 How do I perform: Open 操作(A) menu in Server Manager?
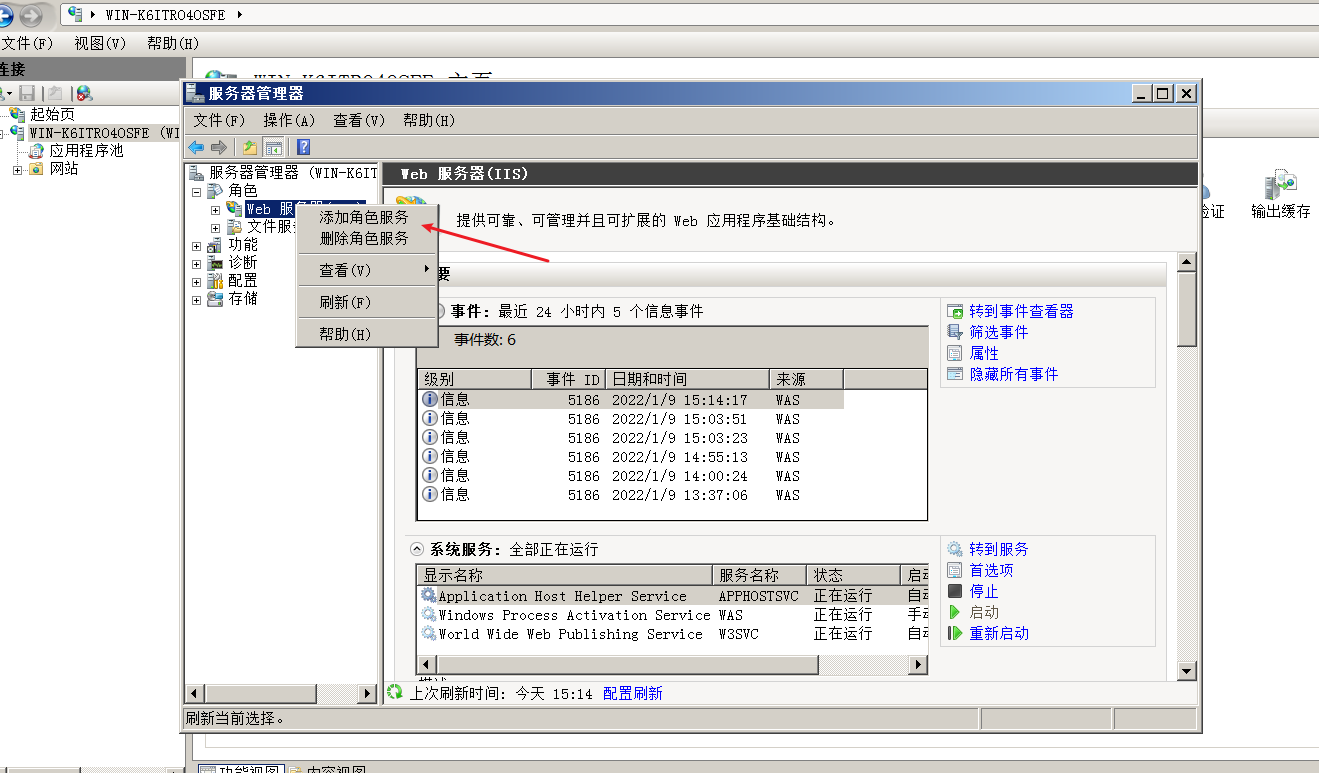point(289,120)
